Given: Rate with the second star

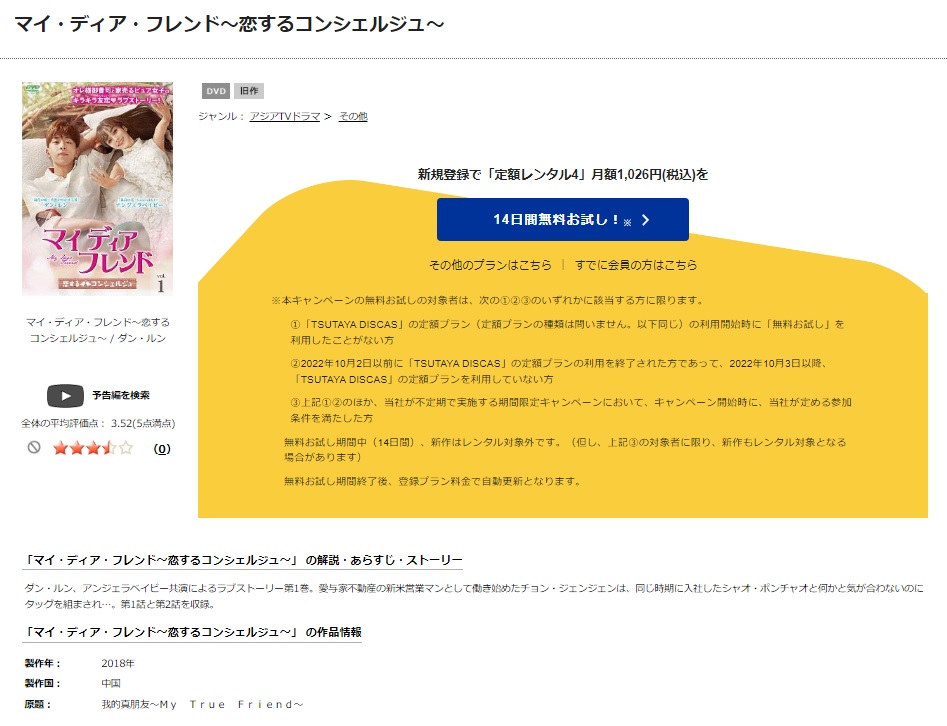Looking at the screenshot, I should [x=77, y=448].
